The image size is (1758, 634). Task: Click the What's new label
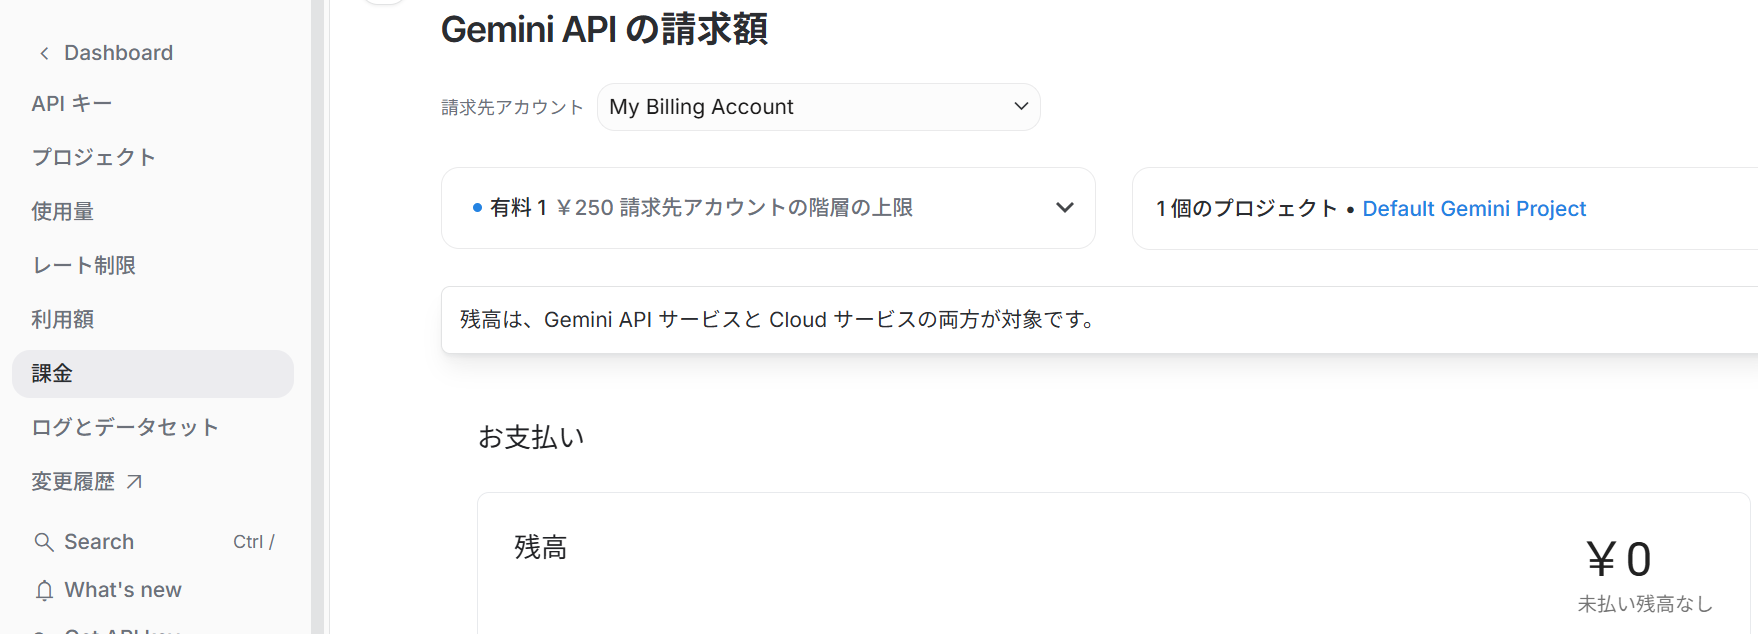pyautogui.click(x=123, y=590)
